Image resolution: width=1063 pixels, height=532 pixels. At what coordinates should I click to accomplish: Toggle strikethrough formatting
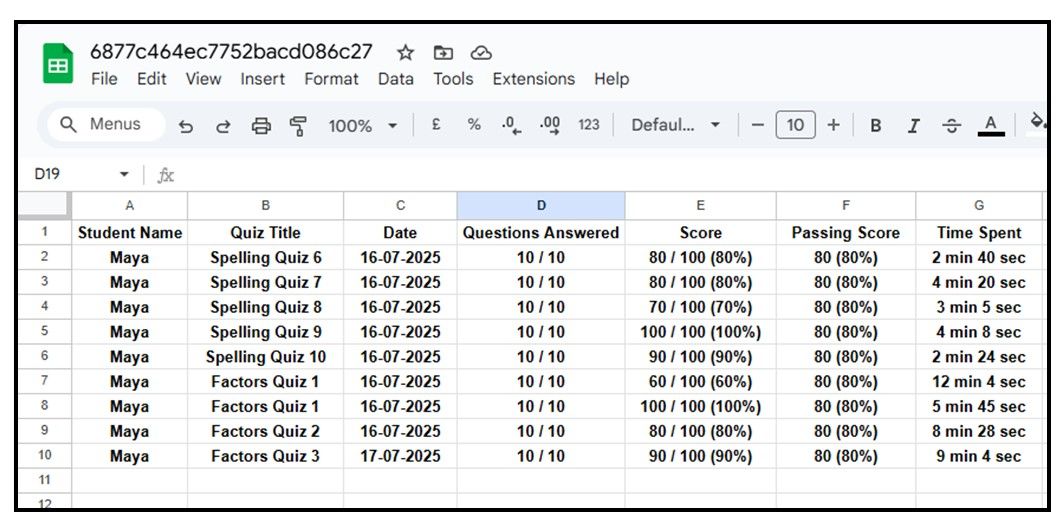pyautogui.click(x=951, y=125)
